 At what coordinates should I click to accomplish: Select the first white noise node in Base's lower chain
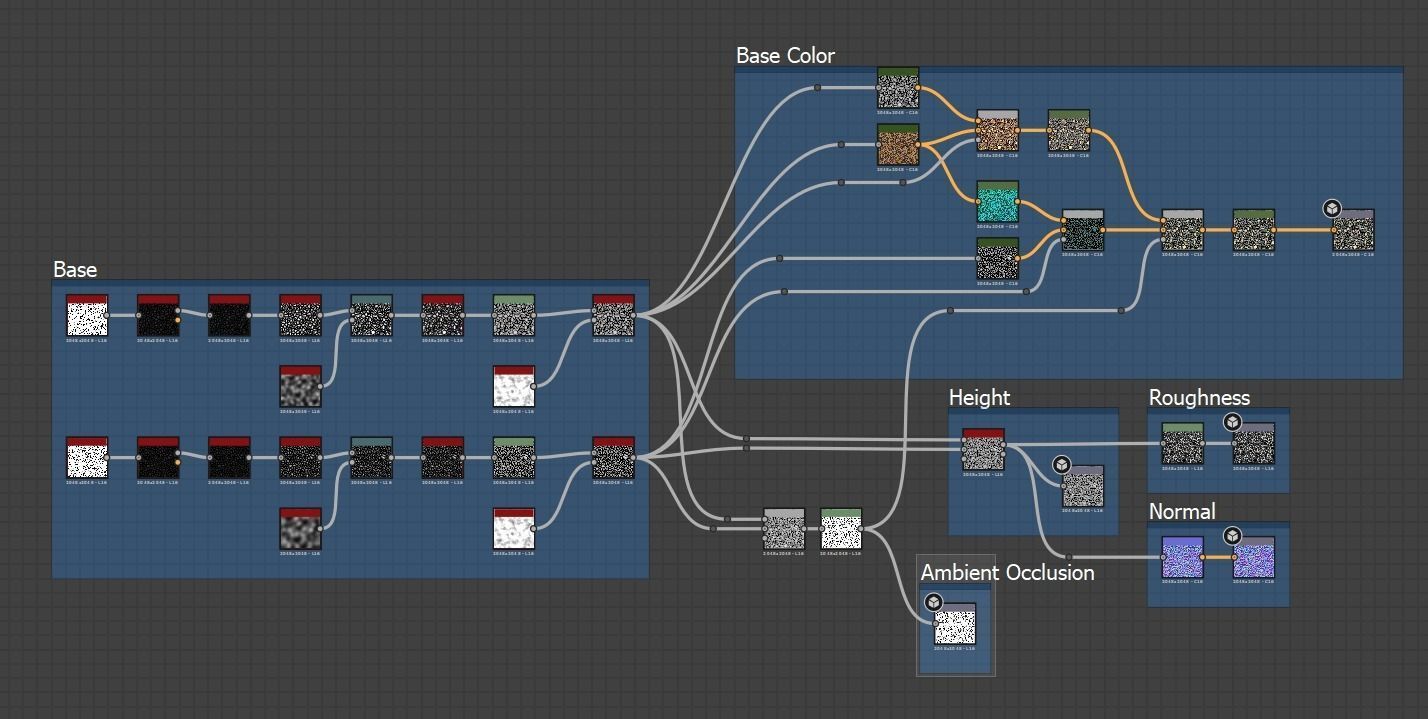87,457
